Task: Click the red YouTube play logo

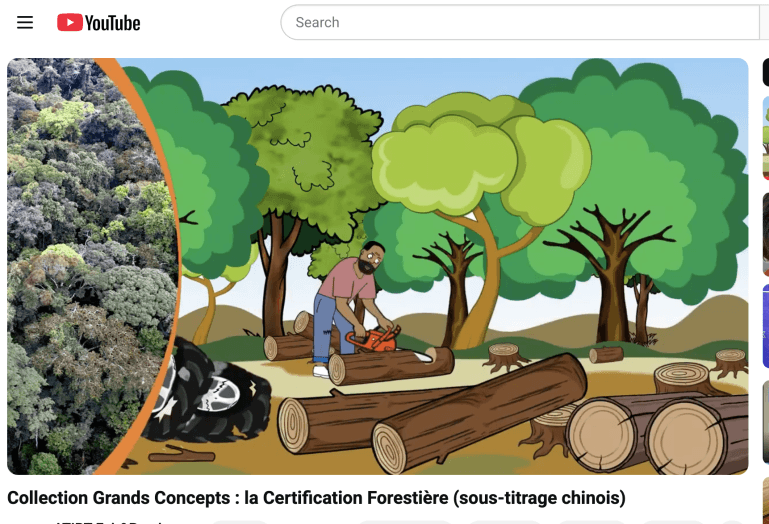Action: (x=70, y=23)
